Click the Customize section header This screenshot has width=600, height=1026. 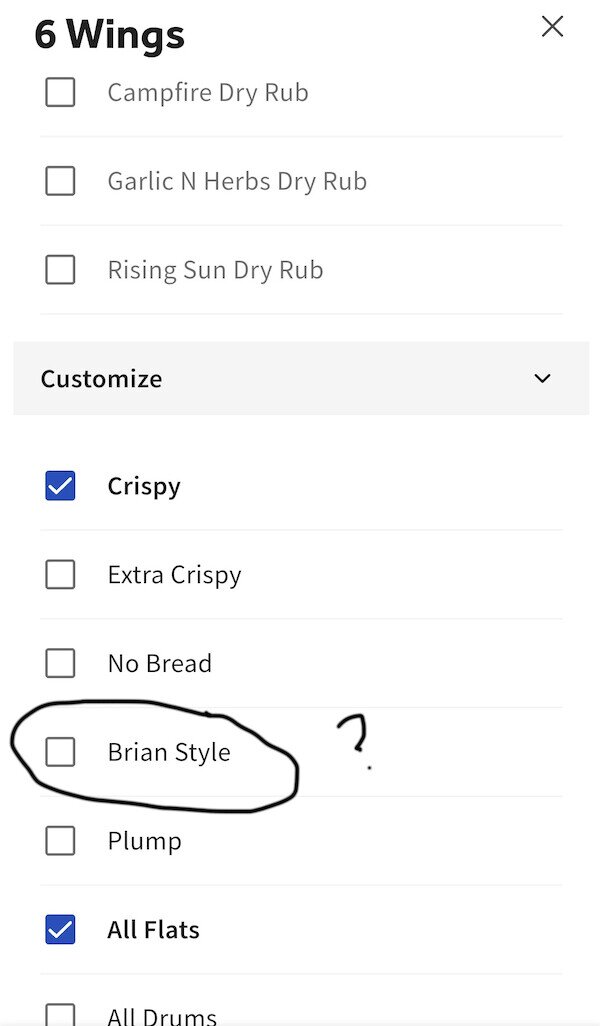pos(101,379)
